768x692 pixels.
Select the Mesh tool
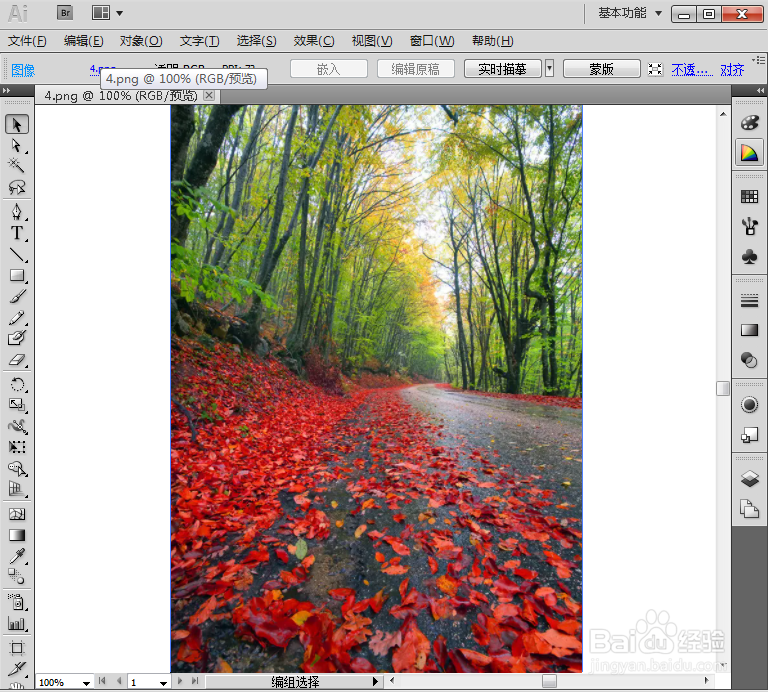pos(17,514)
